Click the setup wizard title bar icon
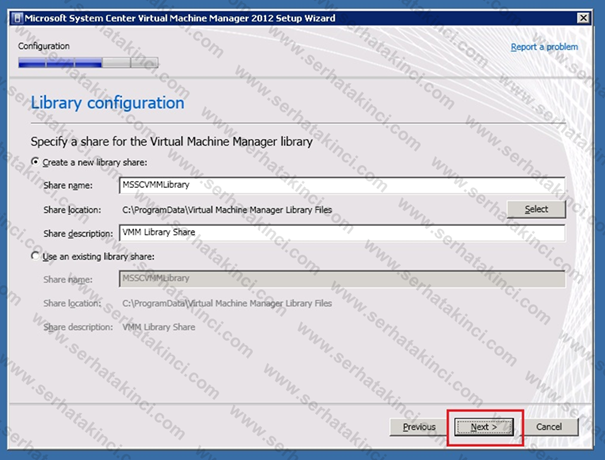 [17, 18]
